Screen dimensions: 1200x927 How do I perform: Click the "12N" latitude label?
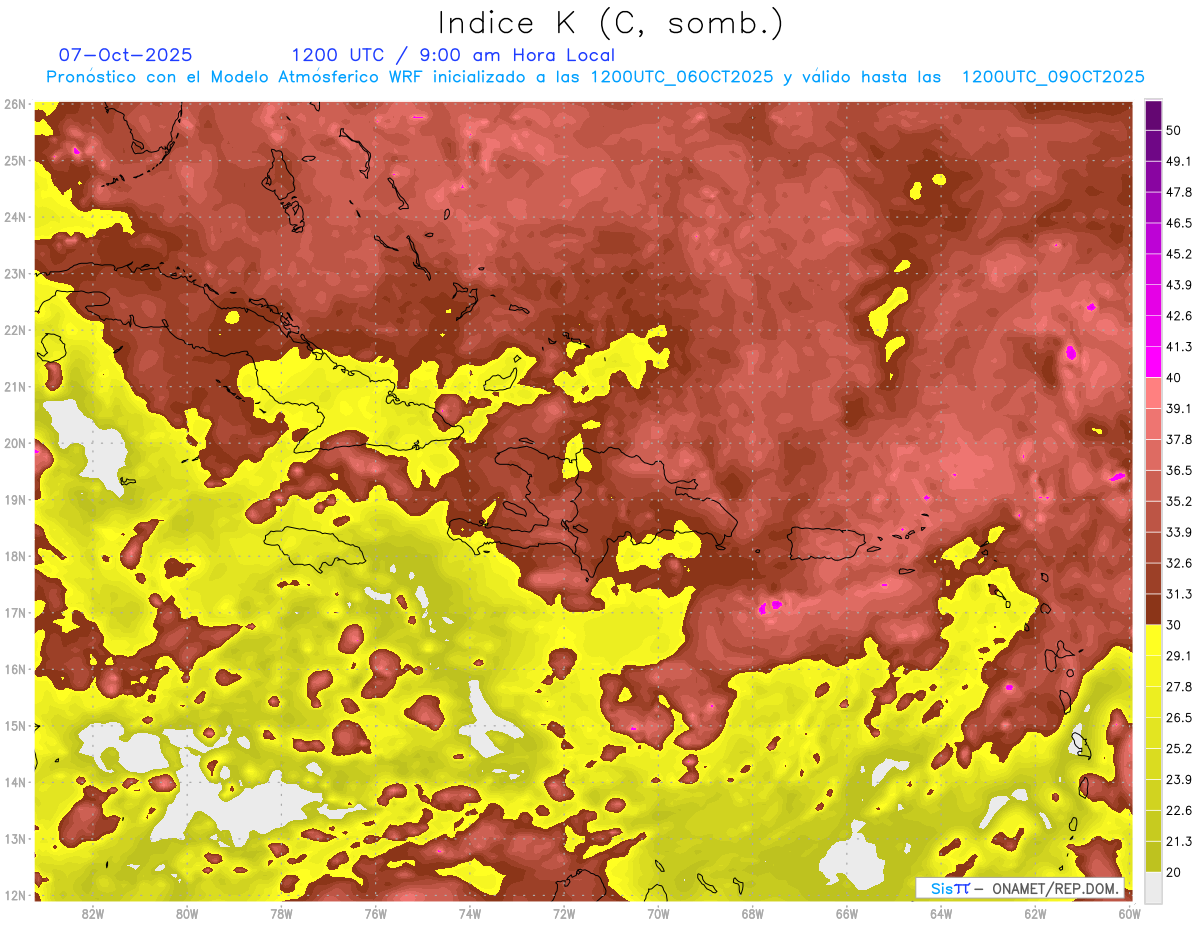tap(14, 895)
